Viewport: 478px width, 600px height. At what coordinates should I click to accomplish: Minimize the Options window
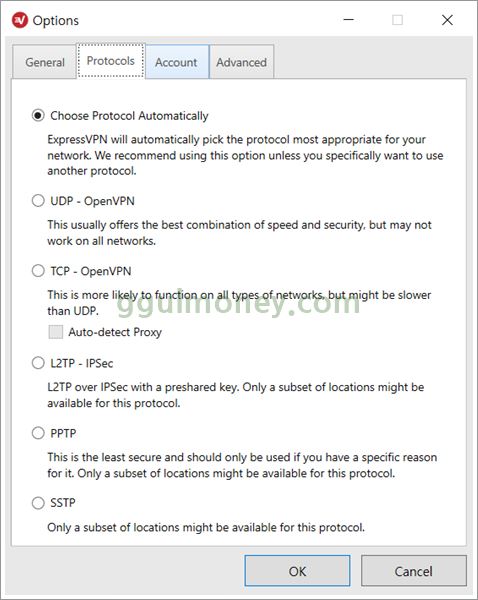pyautogui.click(x=349, y=20)
